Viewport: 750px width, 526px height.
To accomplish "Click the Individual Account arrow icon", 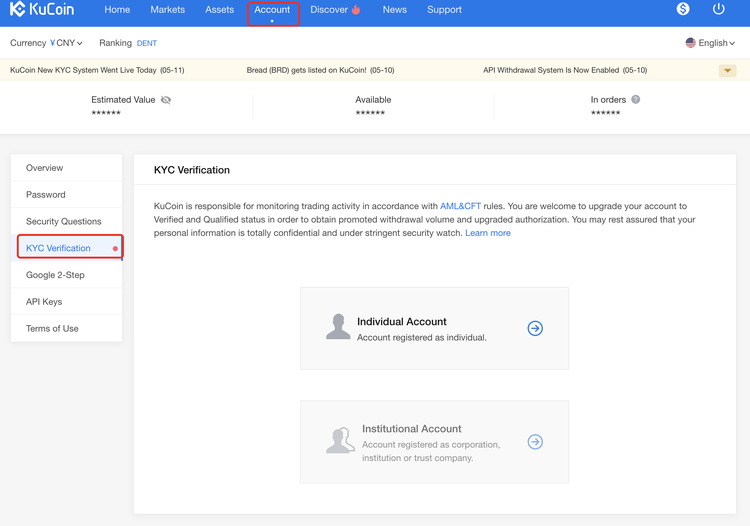I will tap(535, 328).
